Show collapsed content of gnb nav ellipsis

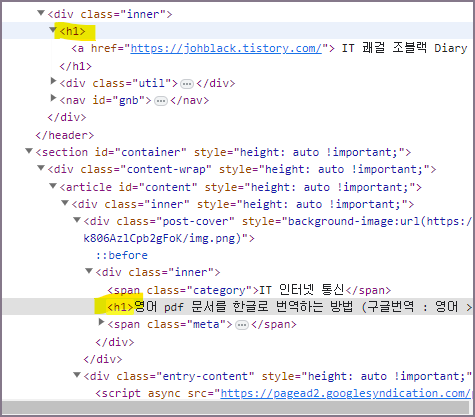click(x=161, y=101)
